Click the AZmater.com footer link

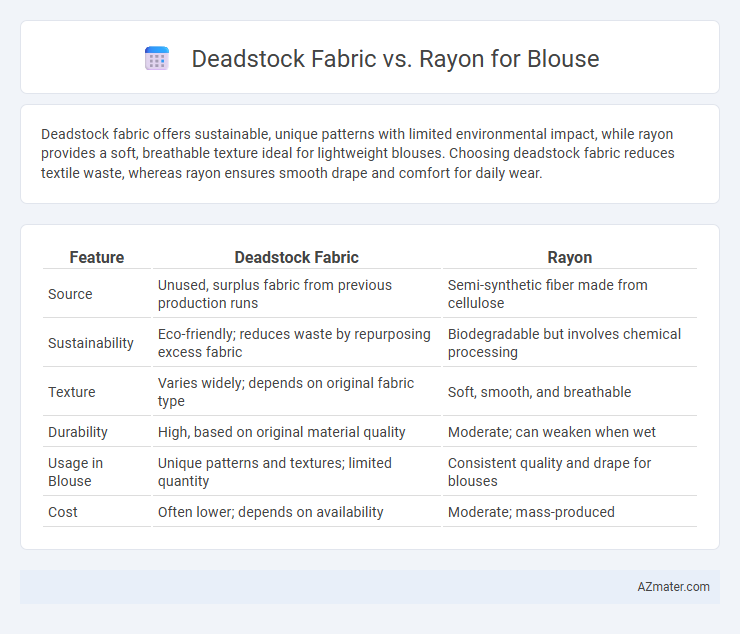[673, 586]
